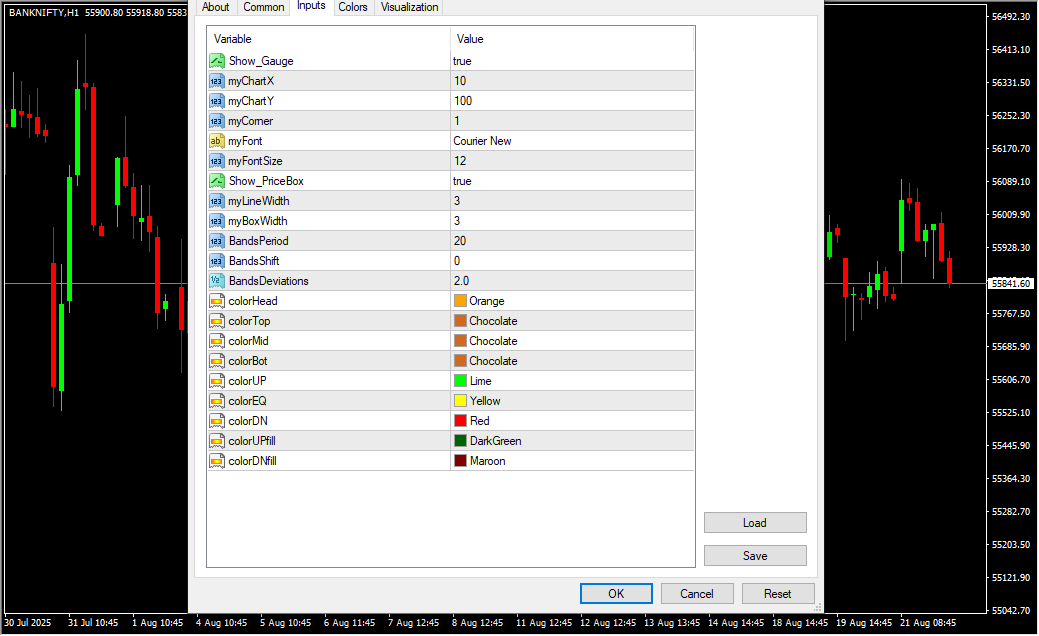Open the About tab
1039x636 pixels.
point(215,7)
